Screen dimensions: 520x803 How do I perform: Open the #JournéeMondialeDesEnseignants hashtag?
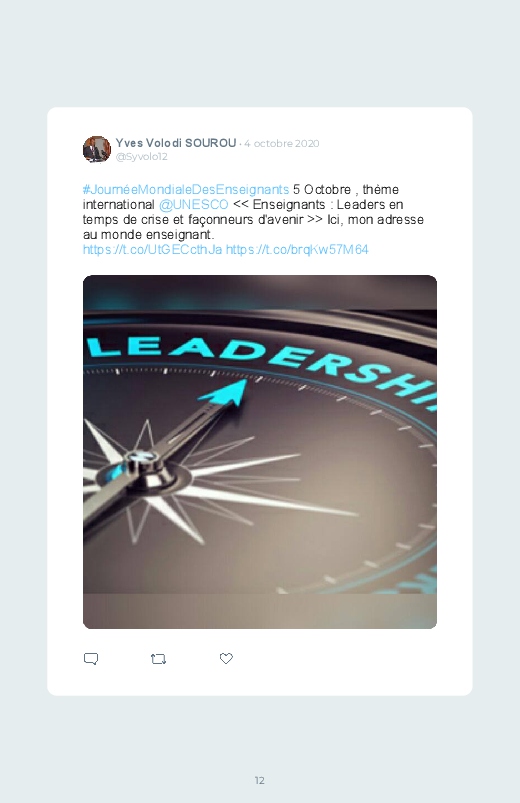coord(186,189)
